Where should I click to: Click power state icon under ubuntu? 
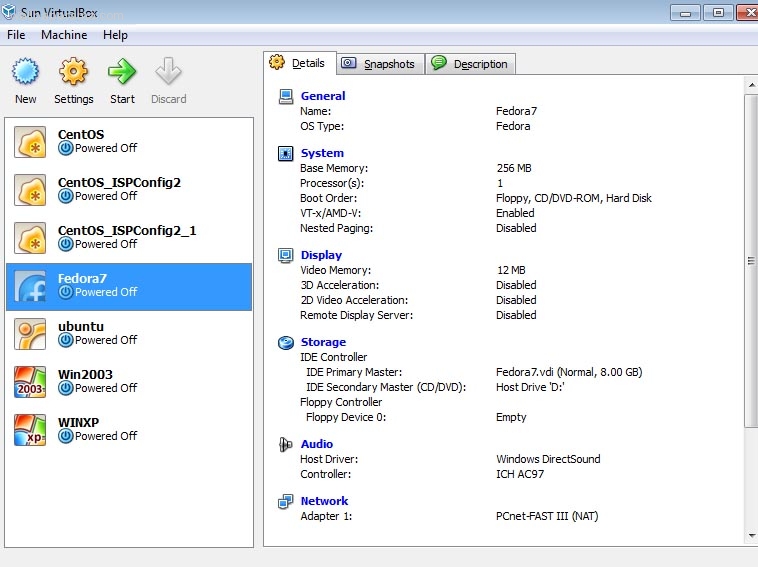(x=66, y=340)
